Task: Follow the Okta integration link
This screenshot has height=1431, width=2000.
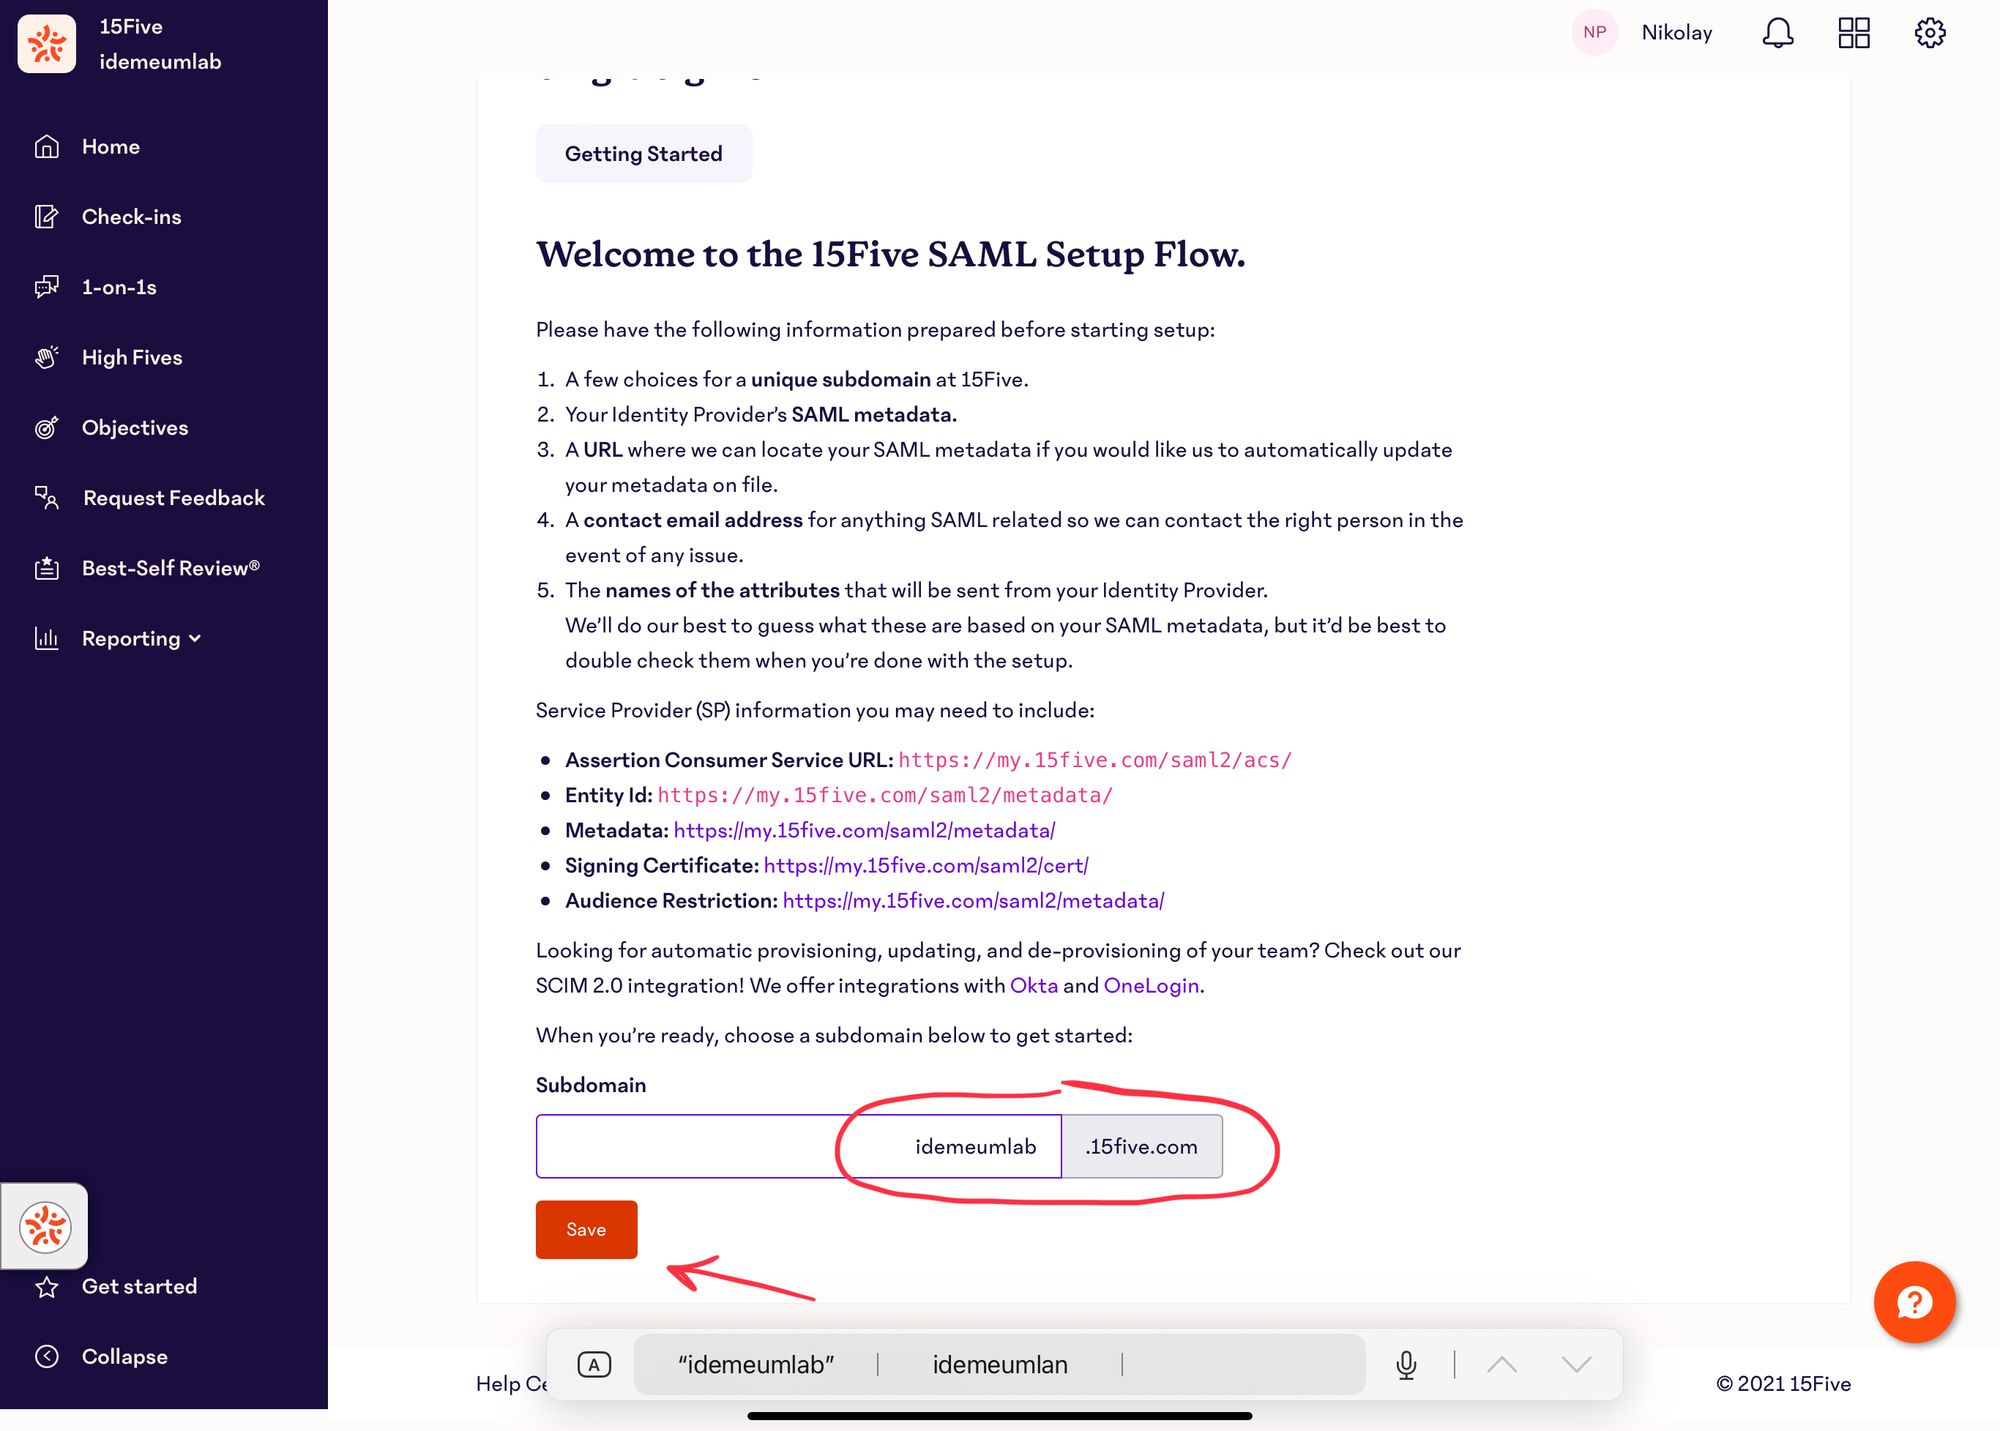Action: (1034, 986)
